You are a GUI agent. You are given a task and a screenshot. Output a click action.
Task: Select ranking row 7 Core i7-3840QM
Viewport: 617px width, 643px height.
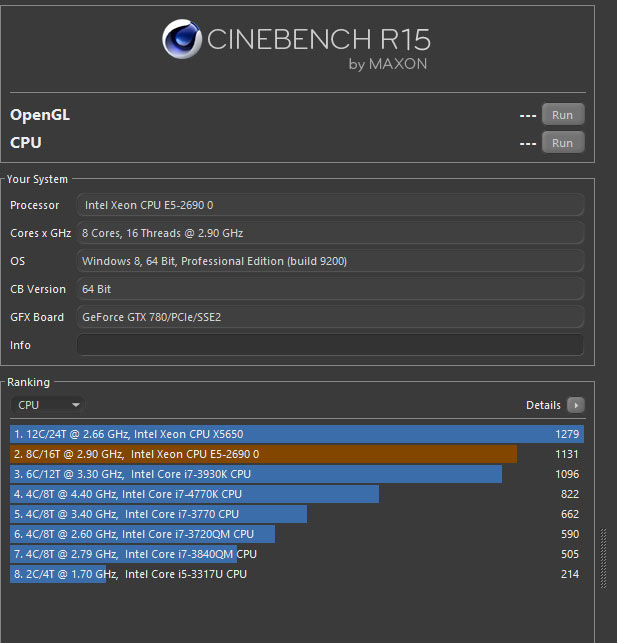click(x=297, y=554)
